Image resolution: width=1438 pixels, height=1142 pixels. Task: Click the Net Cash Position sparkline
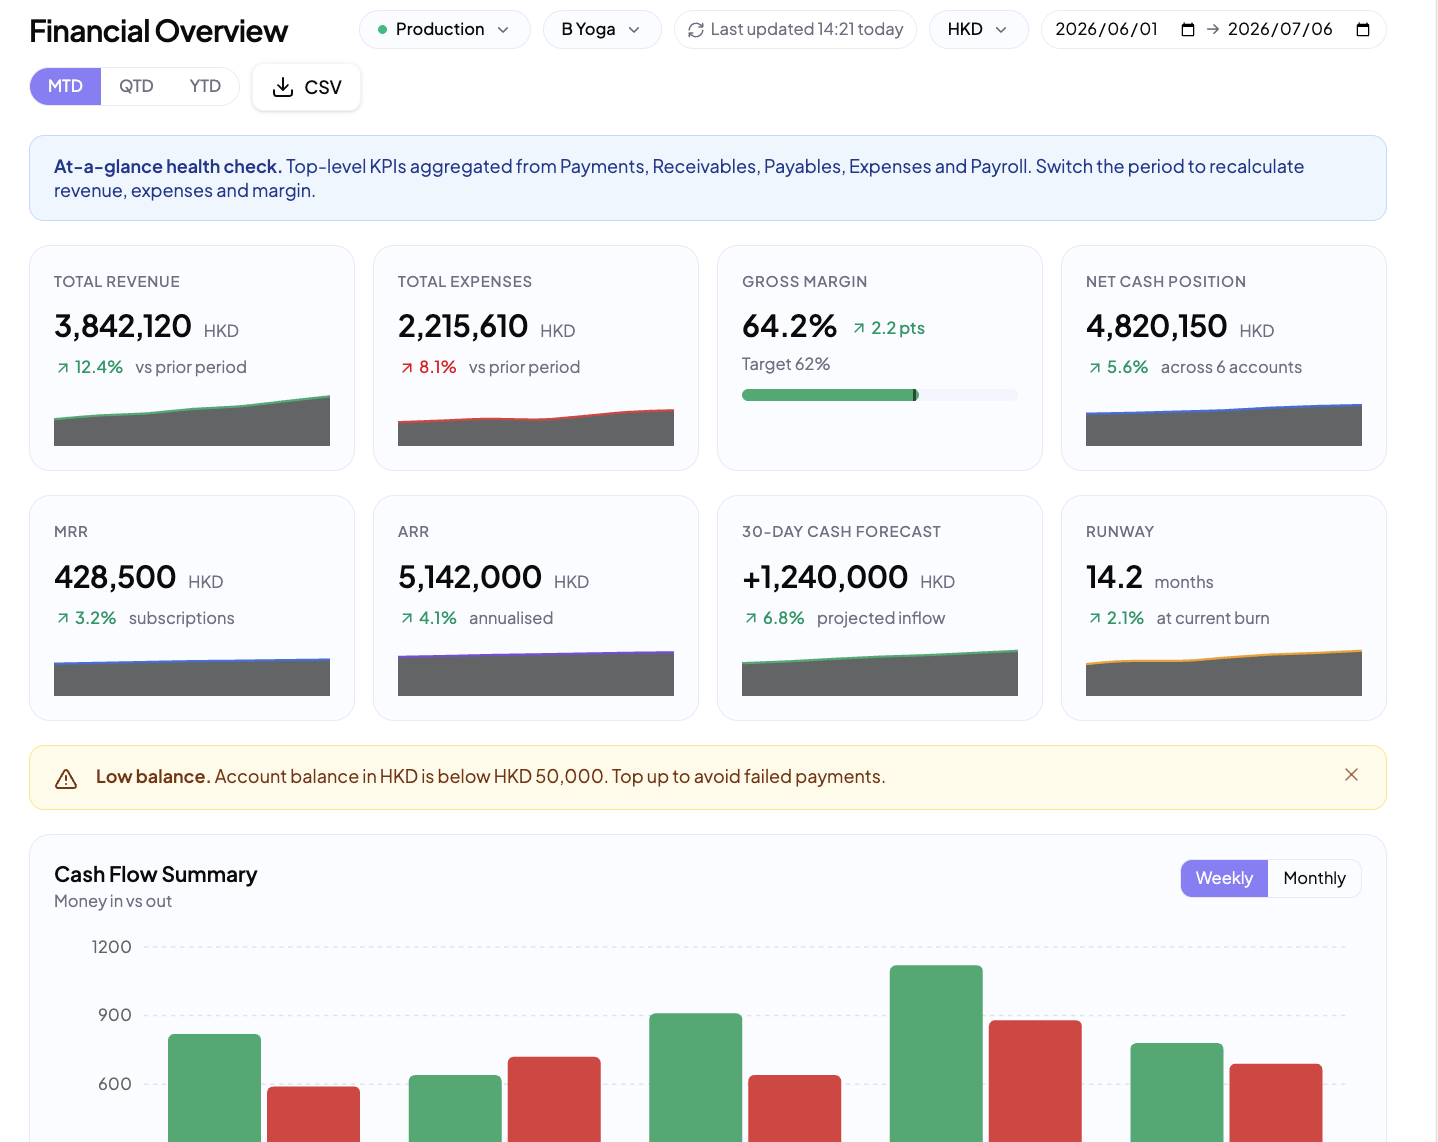click(1224, 425)
